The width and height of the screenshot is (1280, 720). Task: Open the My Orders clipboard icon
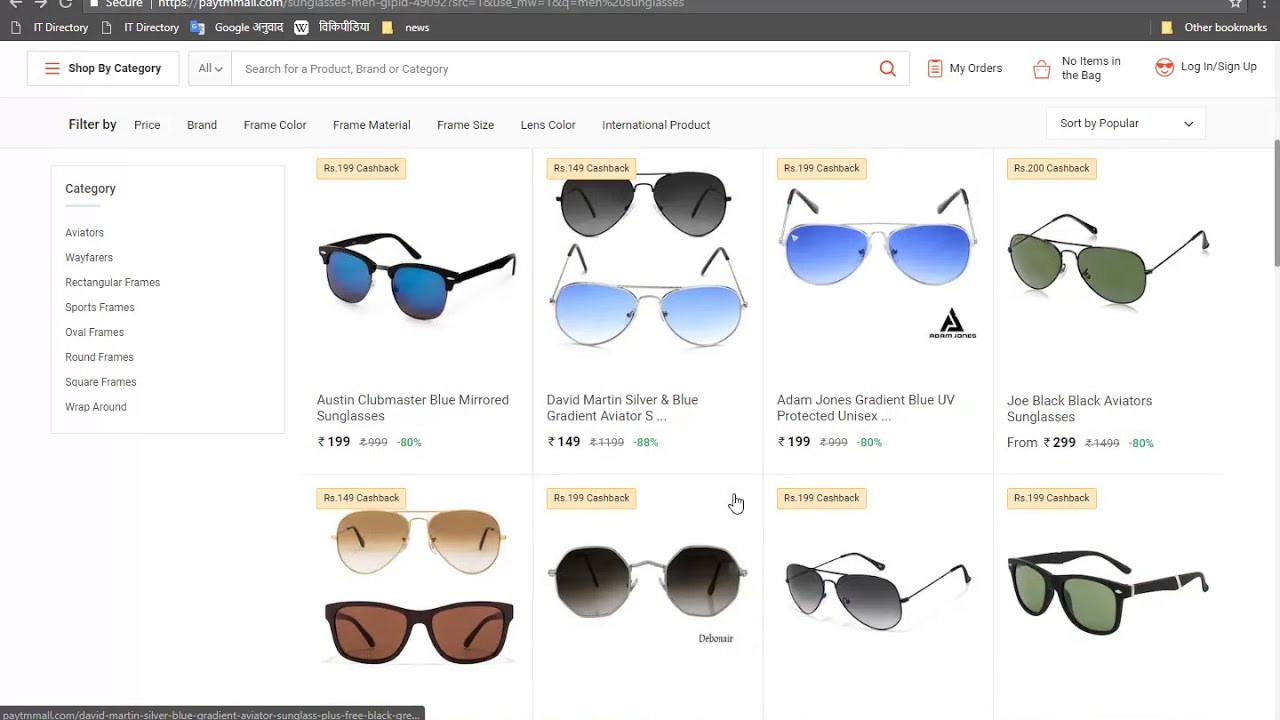click(935, 68)
